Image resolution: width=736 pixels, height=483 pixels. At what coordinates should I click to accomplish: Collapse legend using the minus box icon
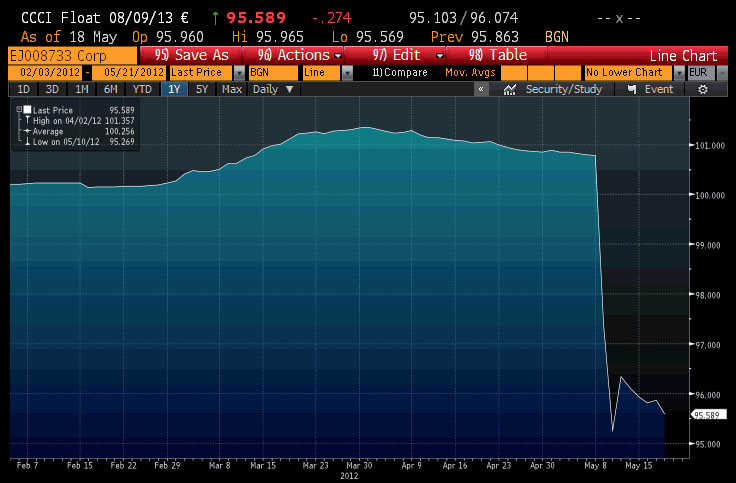[x=17, y=108]
